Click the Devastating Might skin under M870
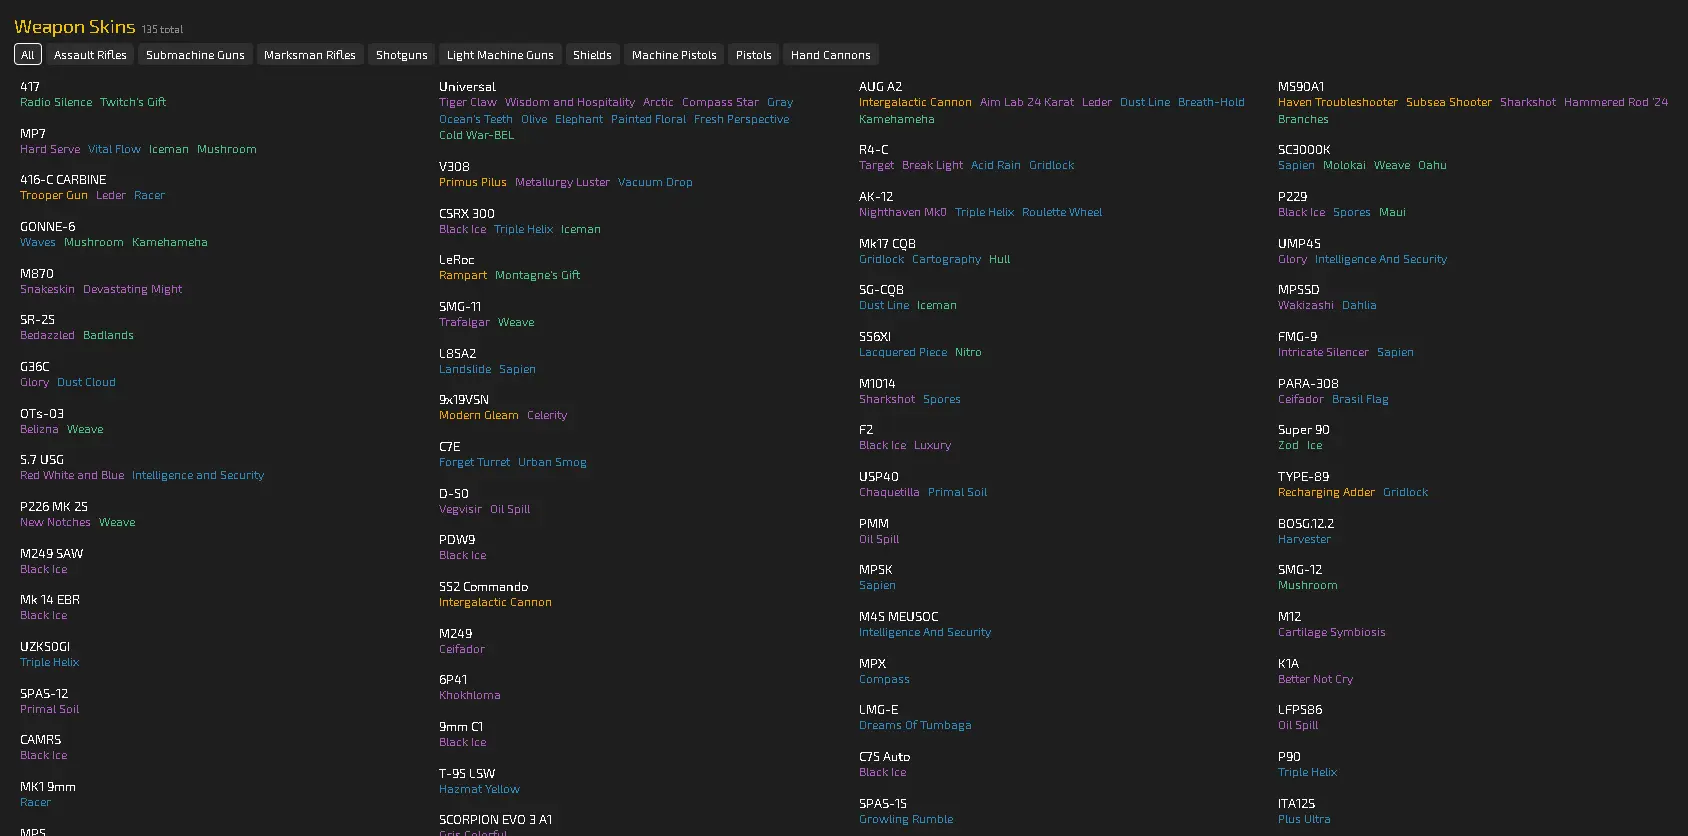The height and width of the screenshot is (836, 1688). [132, 289]
